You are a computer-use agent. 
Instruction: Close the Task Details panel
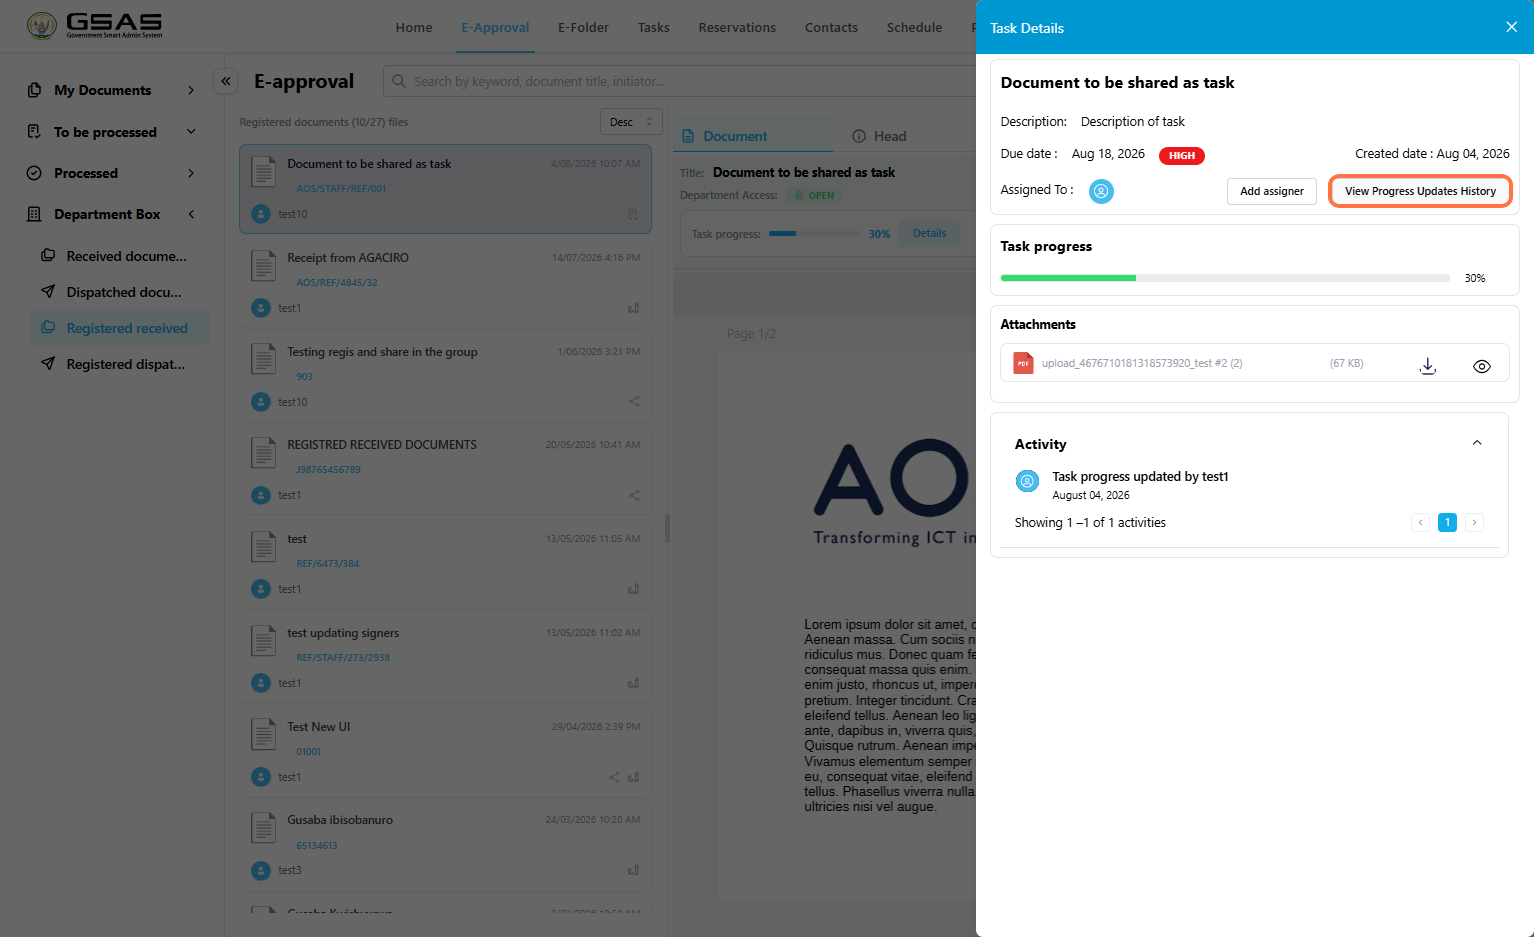tap(1511, 27)
